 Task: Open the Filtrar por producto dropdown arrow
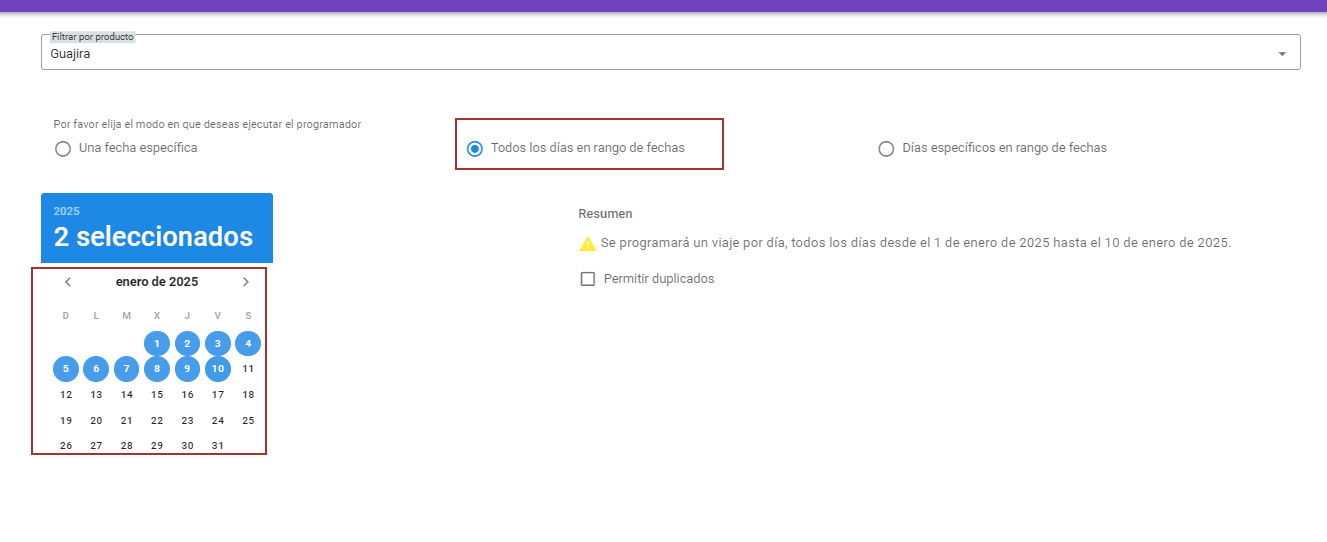1282,54
